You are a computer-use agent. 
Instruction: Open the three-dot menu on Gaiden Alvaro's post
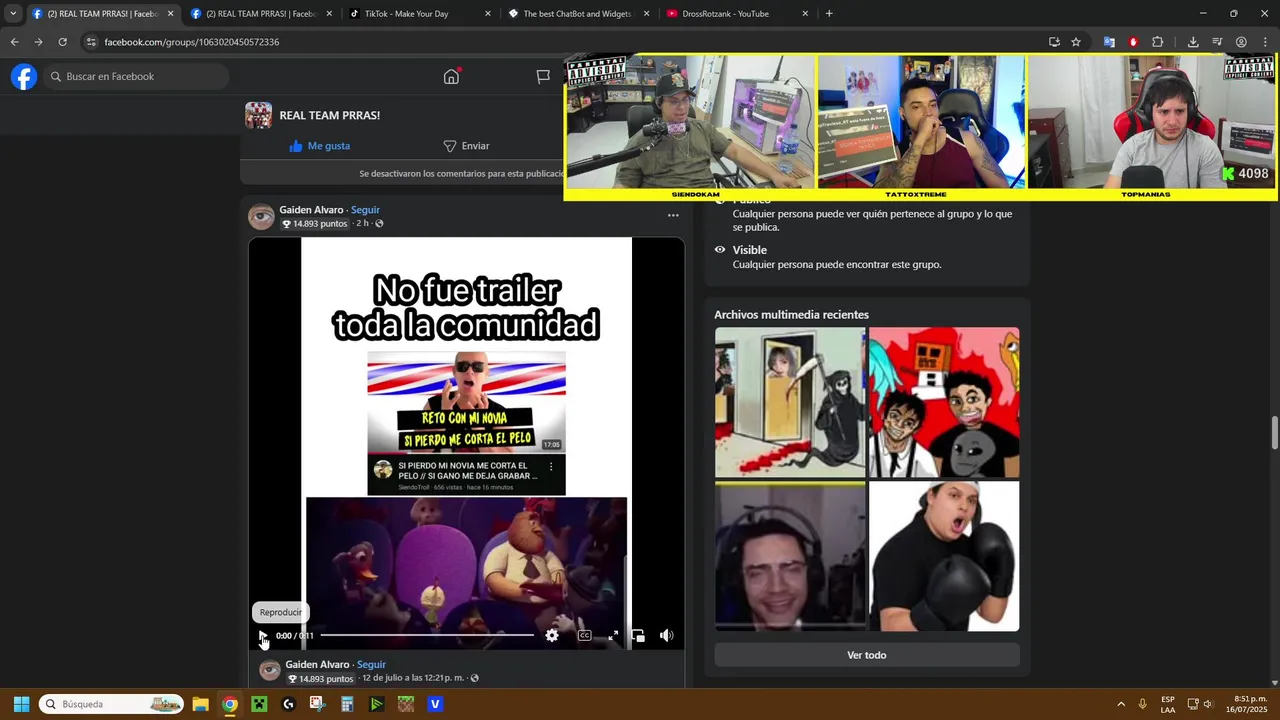point(673,215)
